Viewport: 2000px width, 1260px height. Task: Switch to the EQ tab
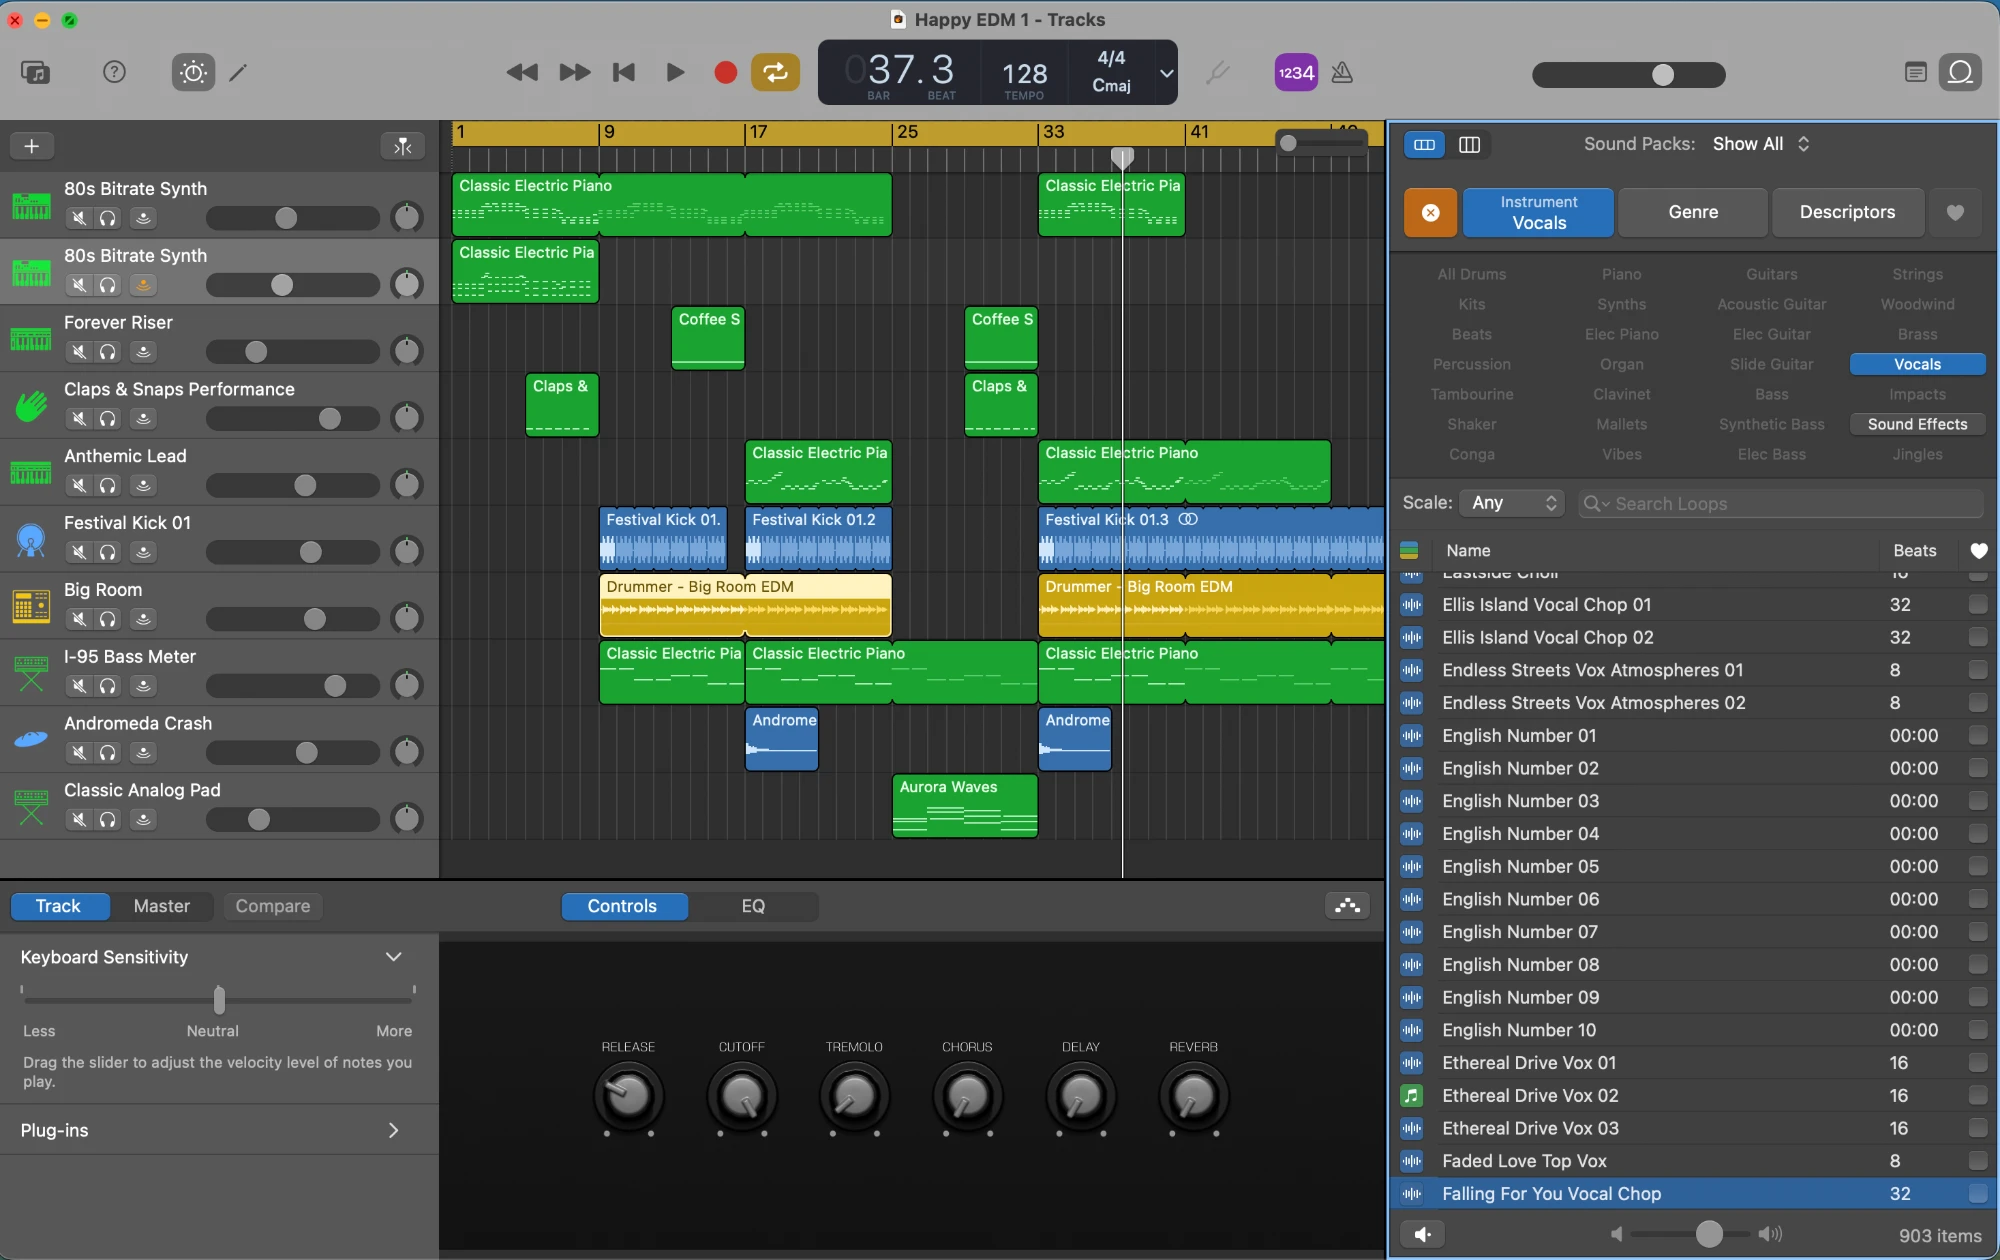(753, 906)
